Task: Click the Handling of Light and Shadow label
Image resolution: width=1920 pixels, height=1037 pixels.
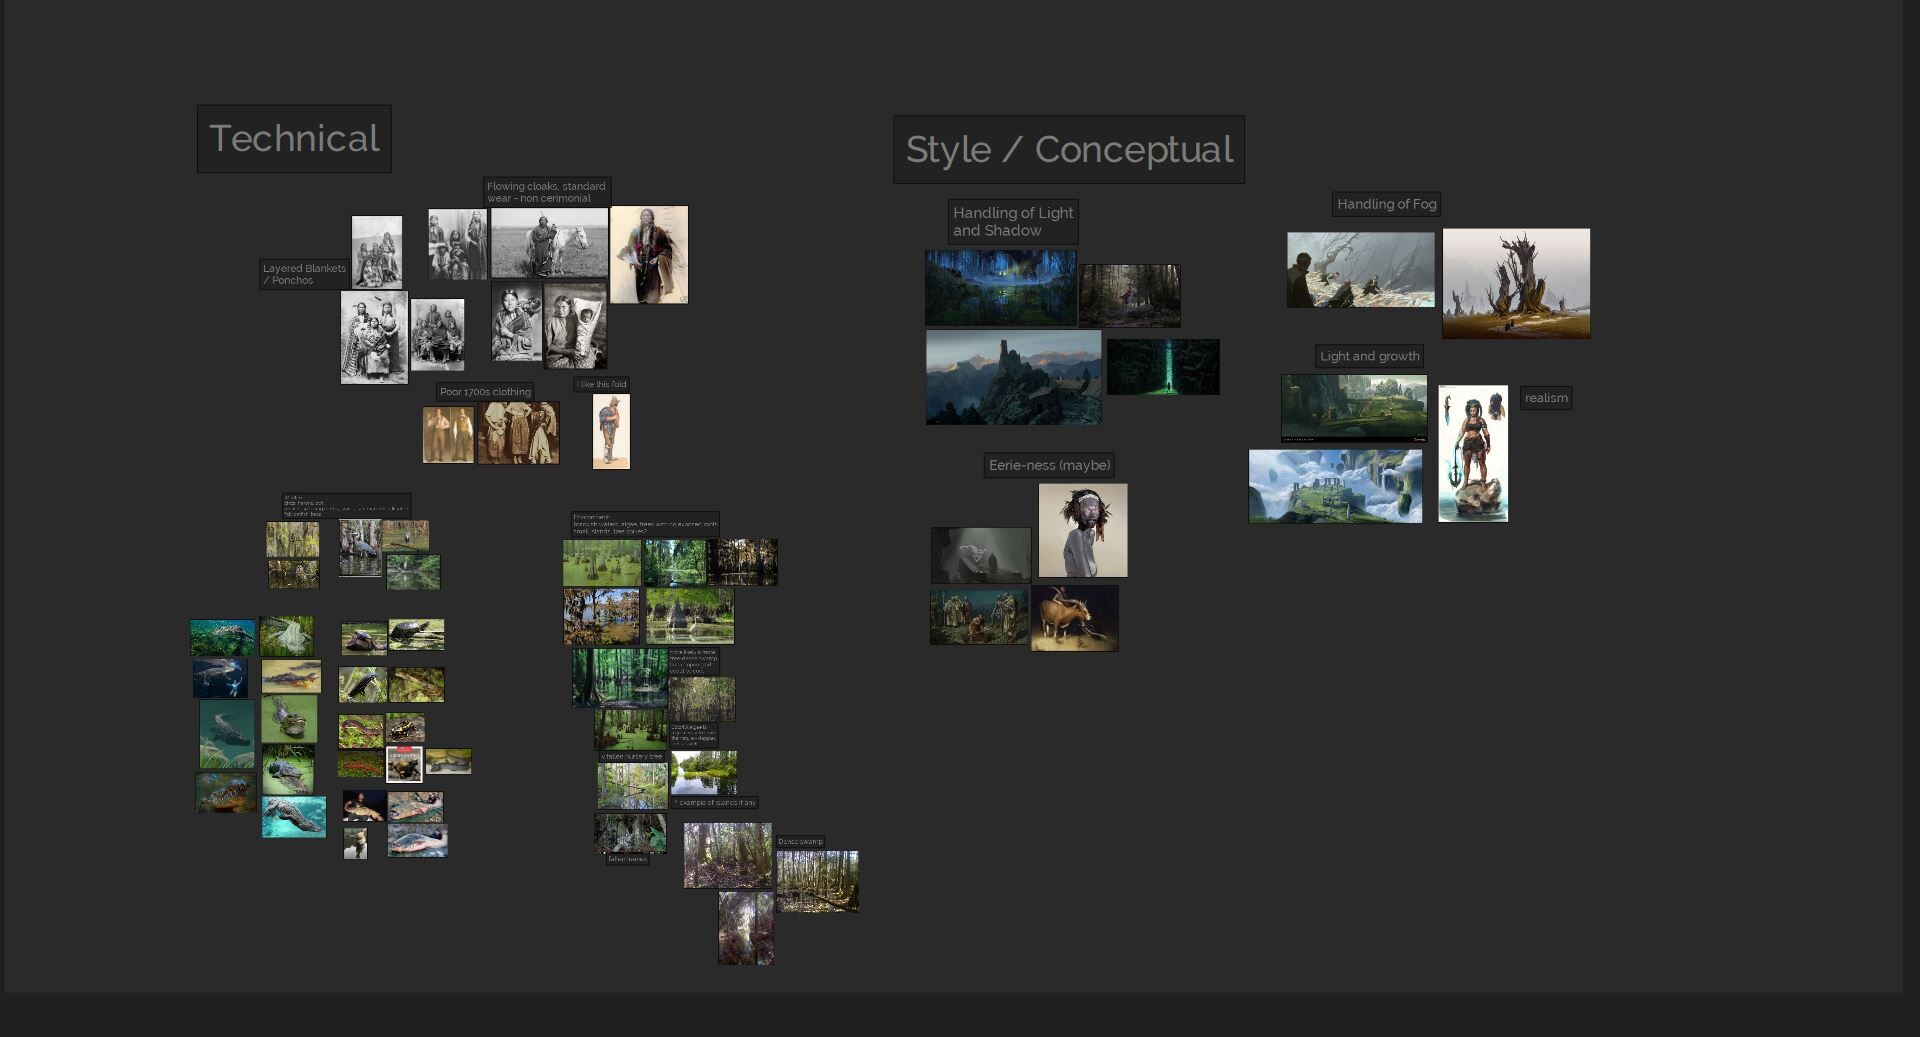Action: pyautogui.click(x=1013, y=222)
